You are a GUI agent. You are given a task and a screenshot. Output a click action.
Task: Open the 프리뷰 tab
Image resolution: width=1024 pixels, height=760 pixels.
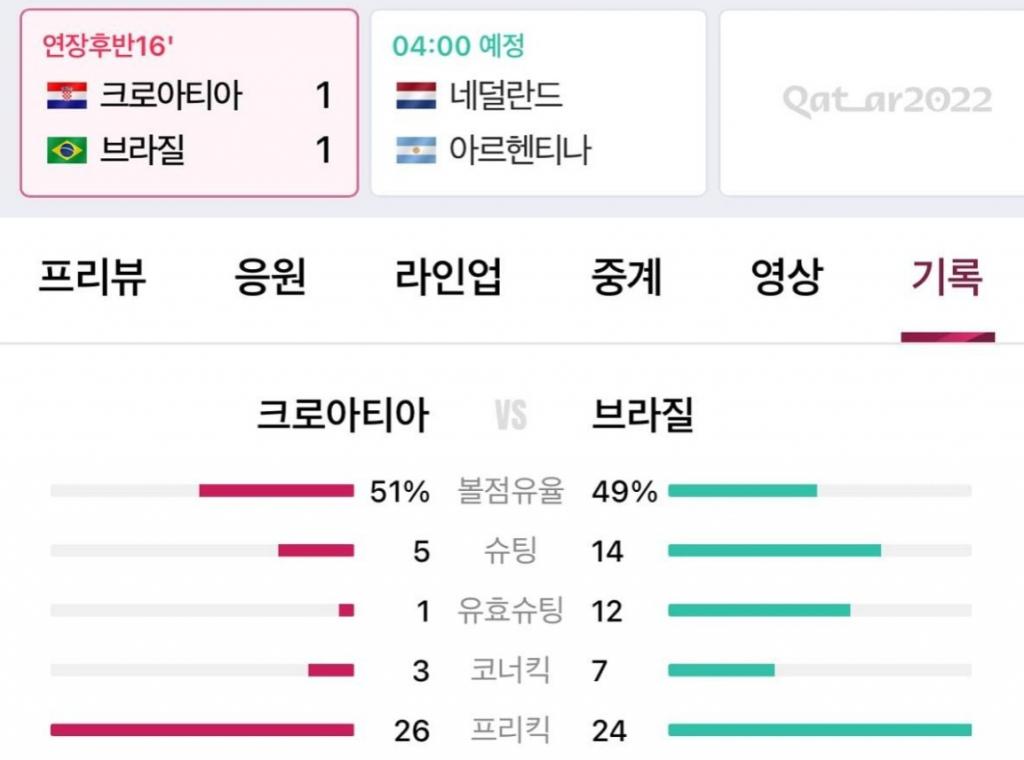tap(92, 276)
